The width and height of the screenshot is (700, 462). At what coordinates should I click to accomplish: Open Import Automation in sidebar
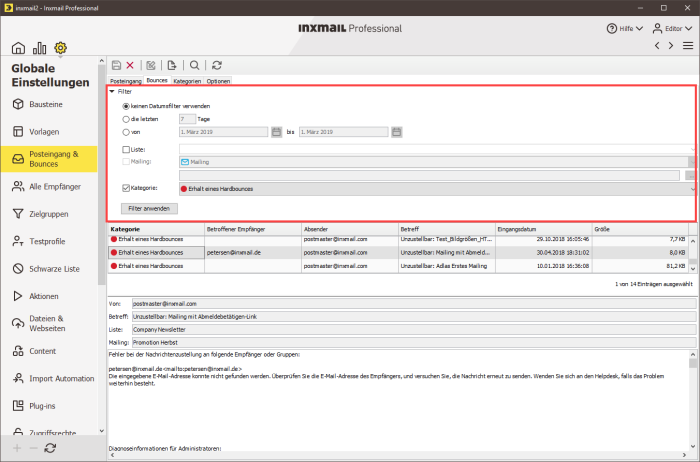(x=49, y=379)
